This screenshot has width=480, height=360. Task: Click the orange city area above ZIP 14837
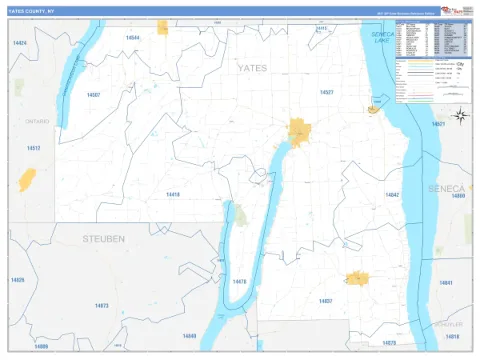click(x=357, y=279)
